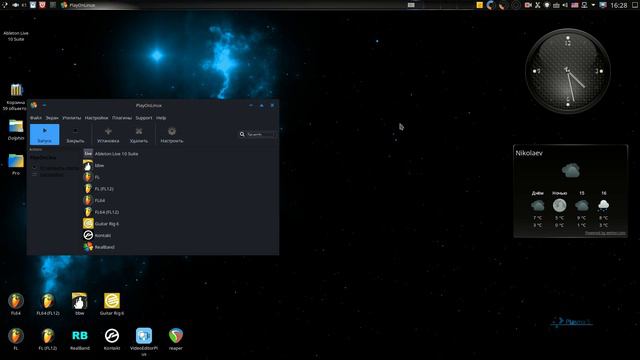Screen dimensions: 640x360
Task: Click the first link in the PlayOnLinux sidebar
Action: 59,168
